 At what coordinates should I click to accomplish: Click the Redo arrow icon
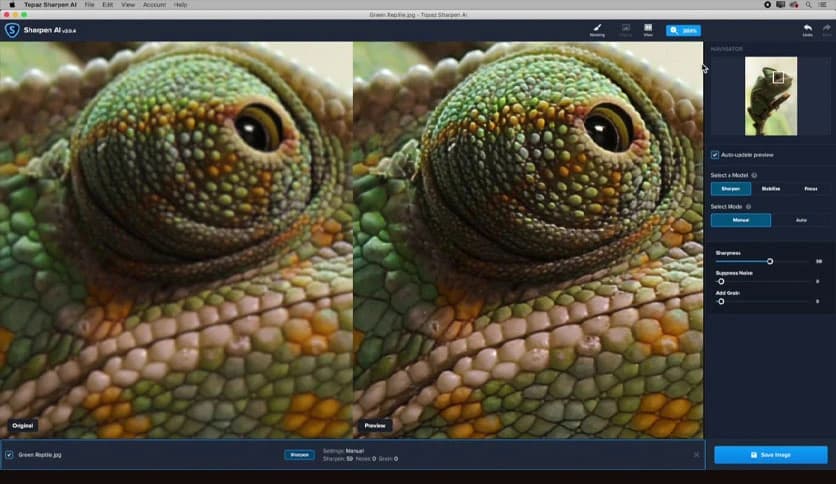coord(826,29)
